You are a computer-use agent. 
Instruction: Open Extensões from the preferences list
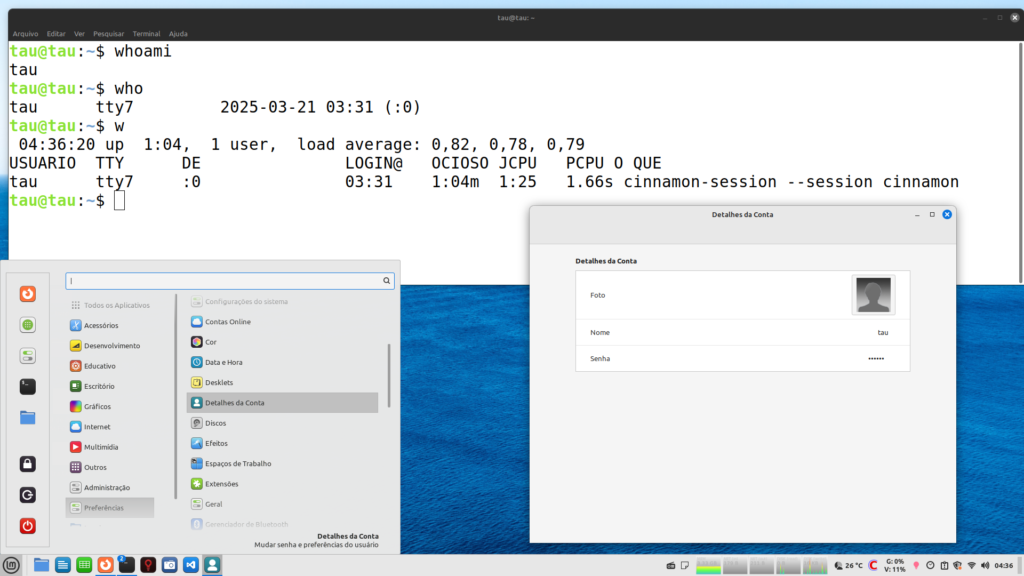pyautogui.click(x=221, y=483)
